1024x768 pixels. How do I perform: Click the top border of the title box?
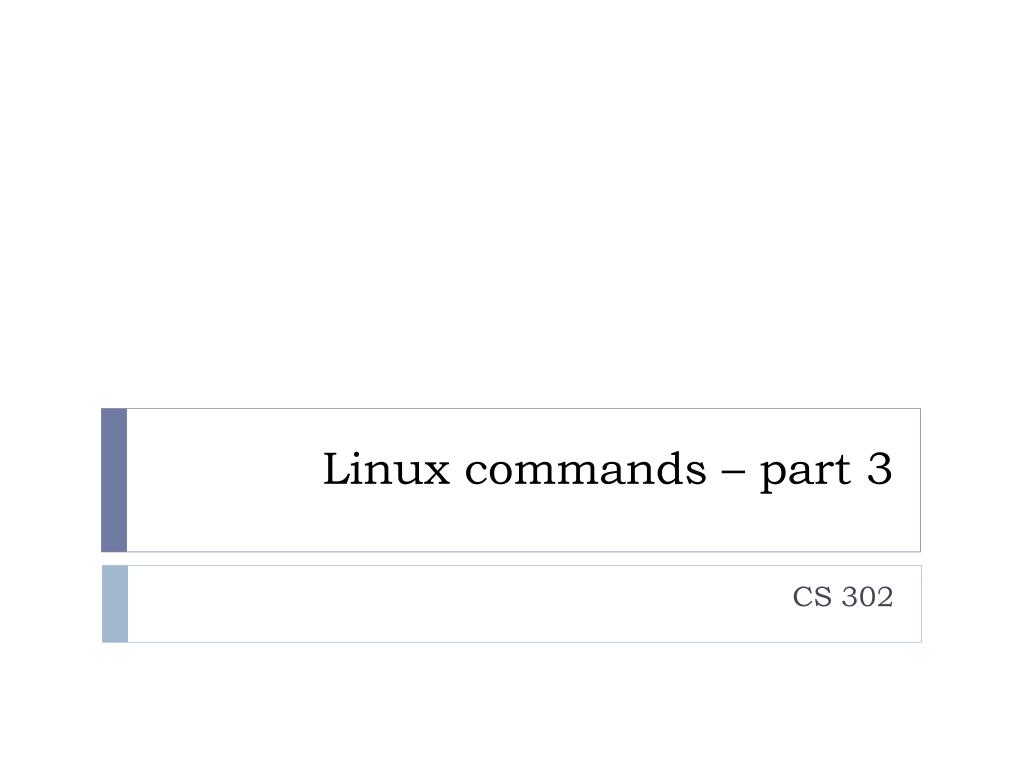click(x=522, y=408)
